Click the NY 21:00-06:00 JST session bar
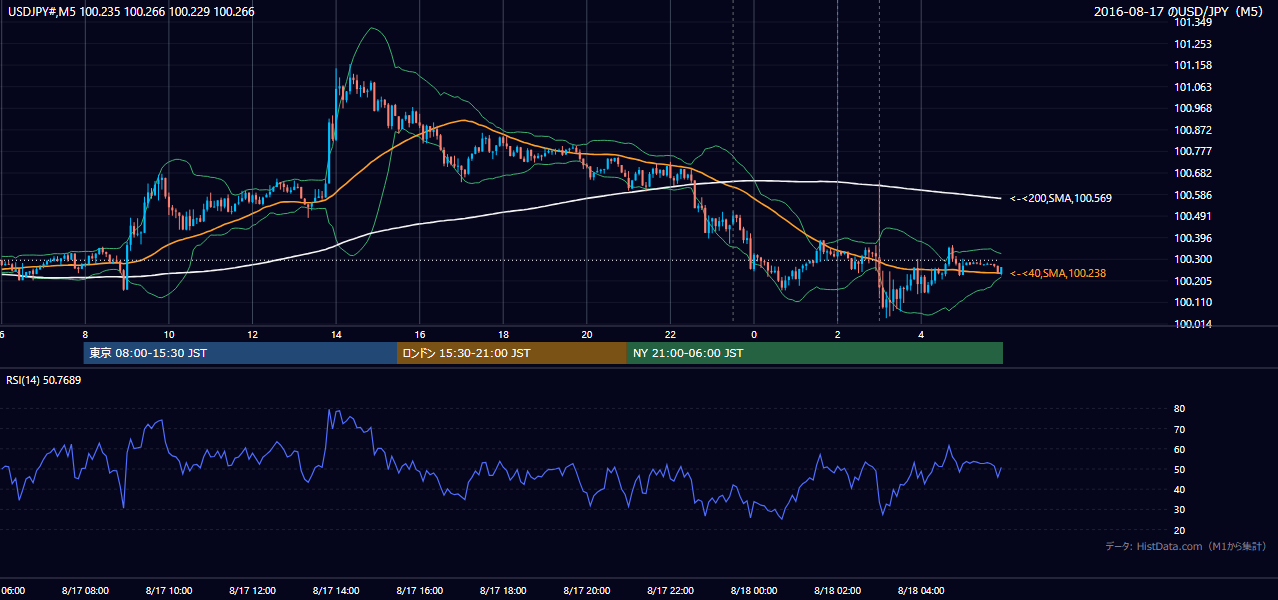1278x600 pixels. coord(815,353)
